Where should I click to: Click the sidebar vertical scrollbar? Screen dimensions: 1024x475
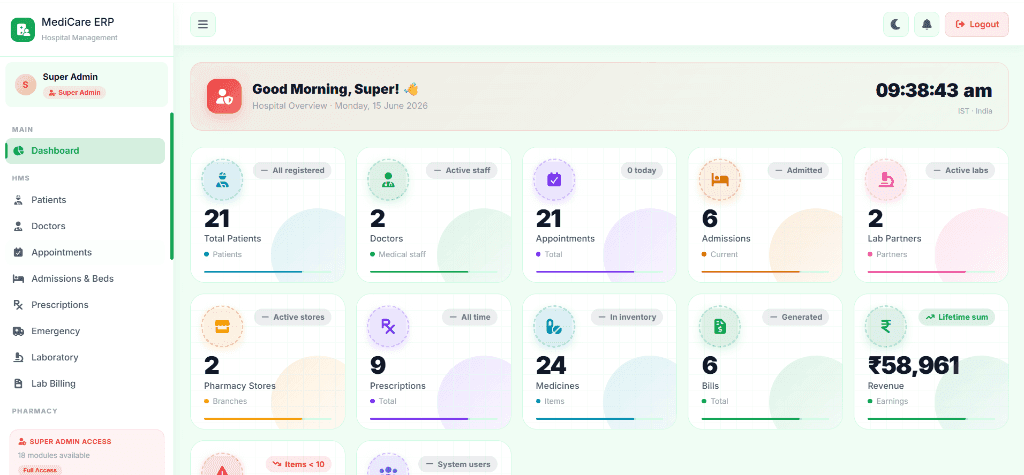coord(172,186)
